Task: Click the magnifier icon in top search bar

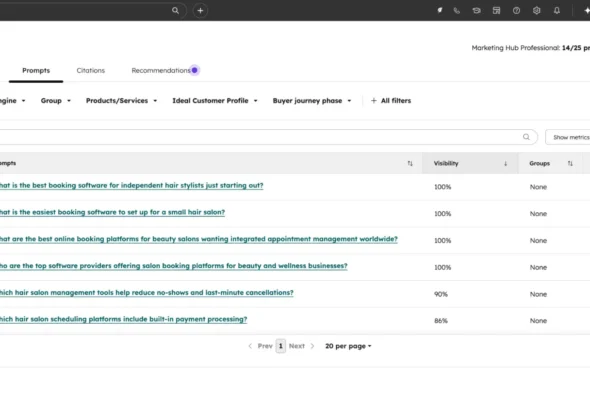Action: 175,10
